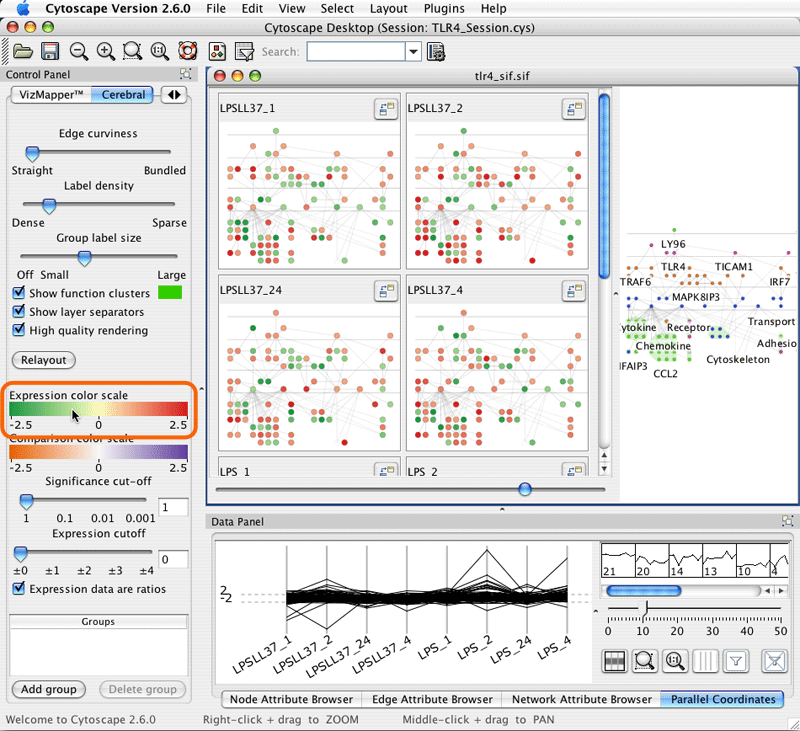This screenshot has height=731, width=800.
Task: Click the Control Panel tab scroll arrows
Action: click(x=174, y=95)
